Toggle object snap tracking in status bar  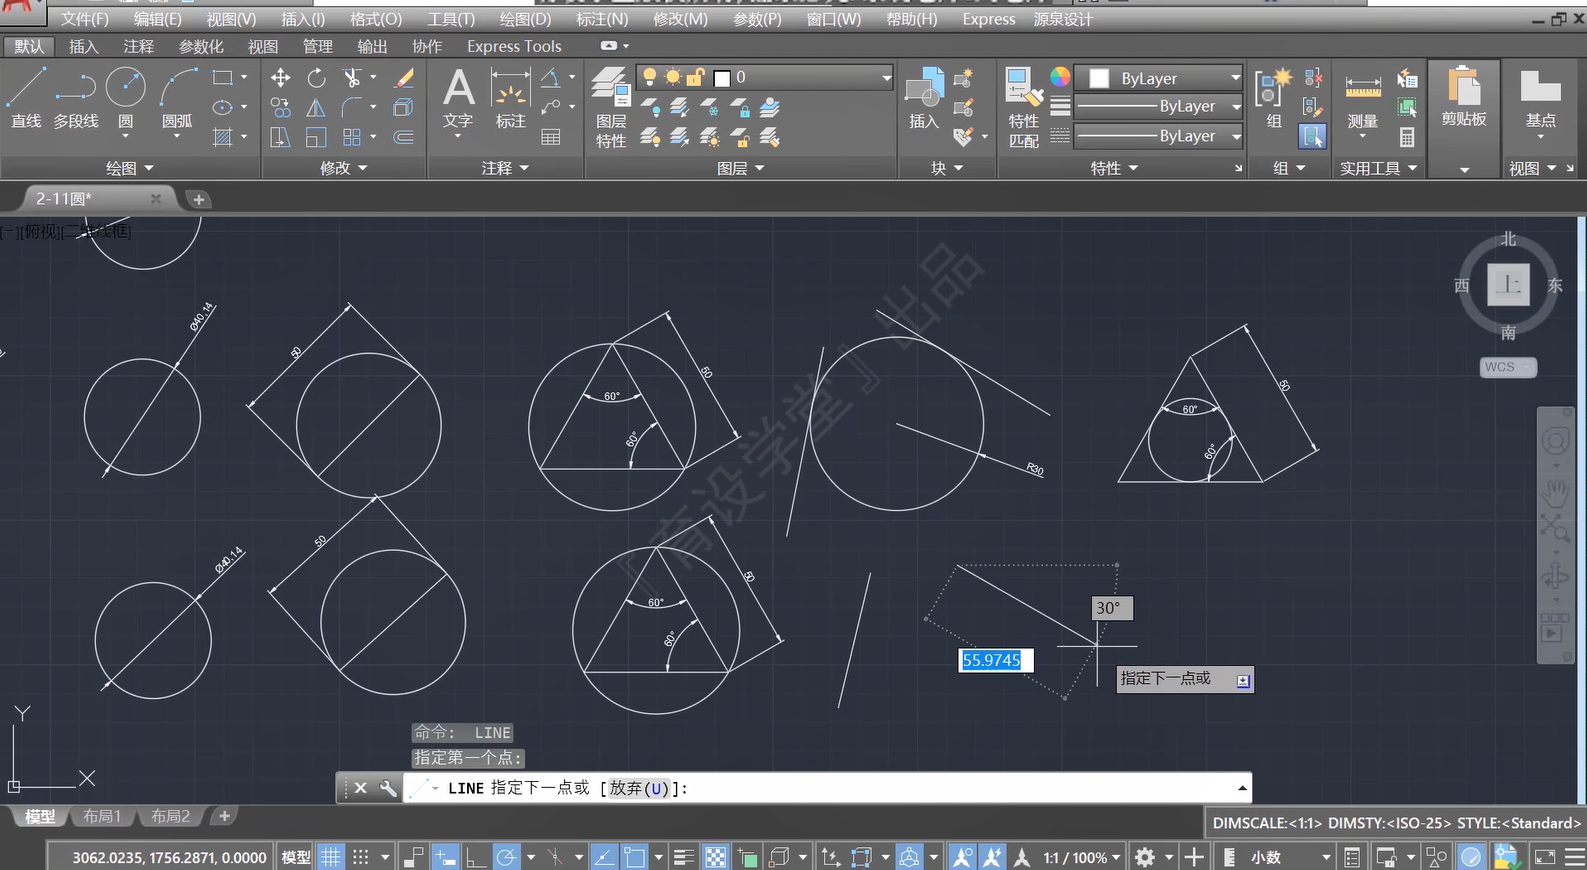coord(604,857)
